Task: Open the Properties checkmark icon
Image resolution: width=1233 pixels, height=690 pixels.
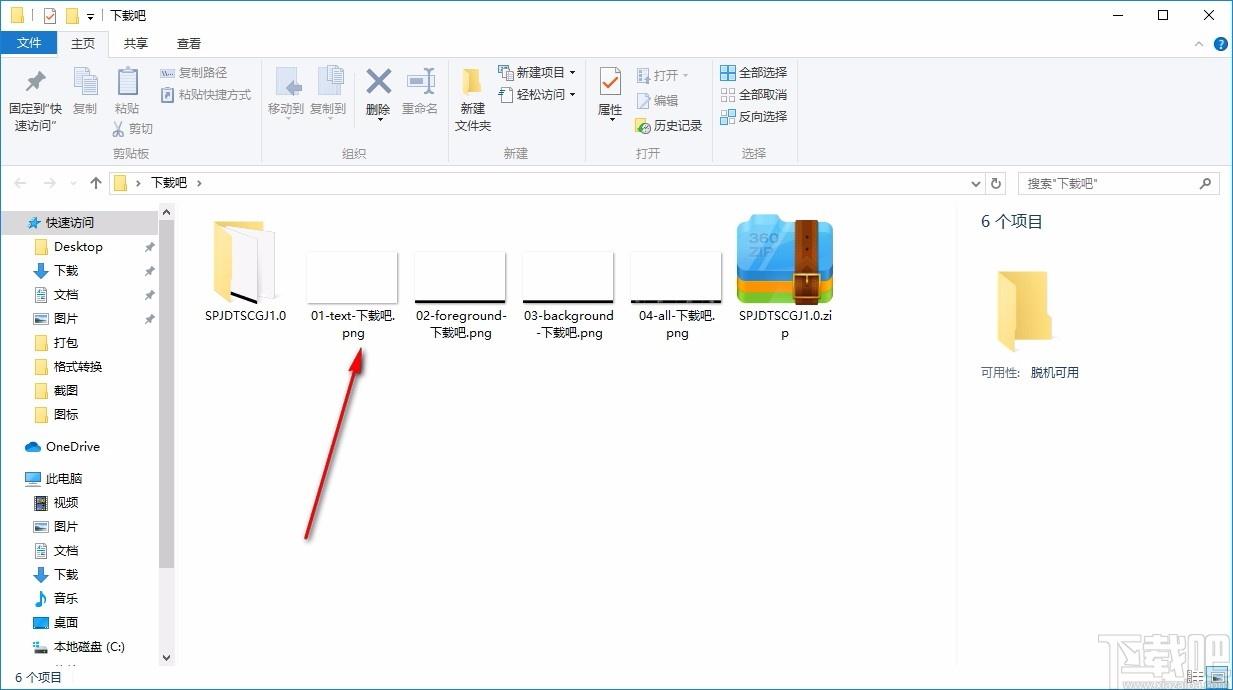Action: pyautogui.click(x=610, y=82)
